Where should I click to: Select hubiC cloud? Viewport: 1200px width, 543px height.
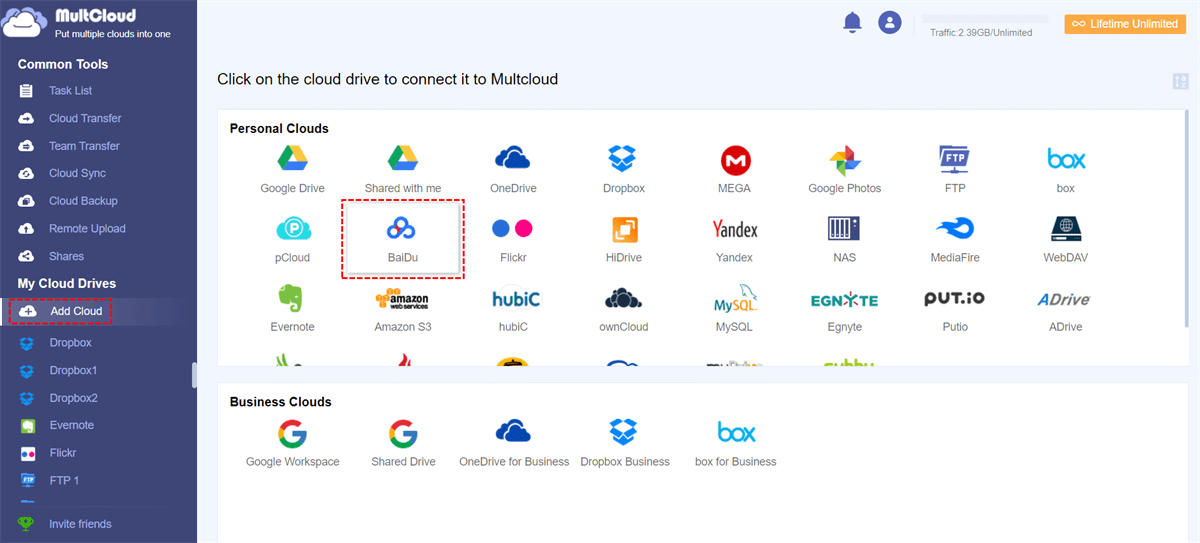(516, 308)
